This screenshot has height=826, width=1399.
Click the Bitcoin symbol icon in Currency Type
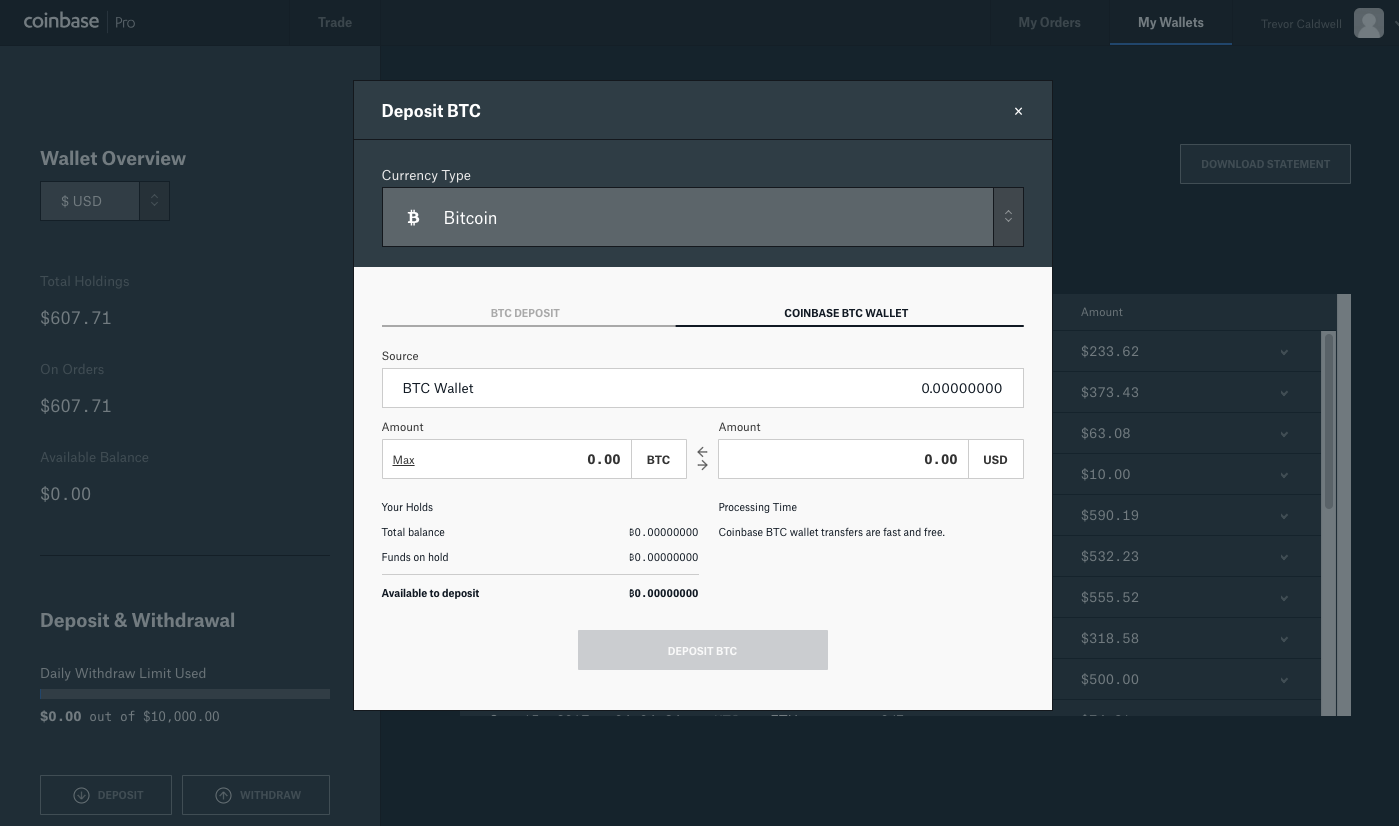pos(413,217)
